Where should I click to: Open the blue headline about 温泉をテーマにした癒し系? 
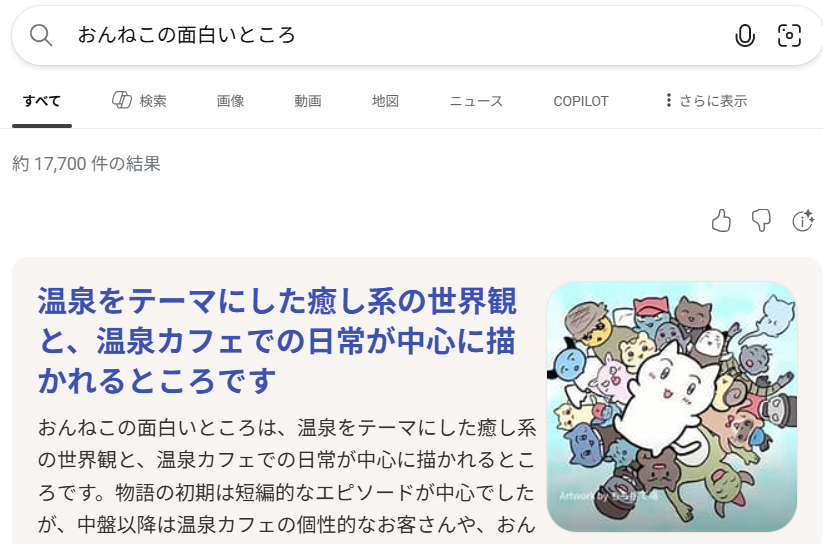tap(277, 340)
